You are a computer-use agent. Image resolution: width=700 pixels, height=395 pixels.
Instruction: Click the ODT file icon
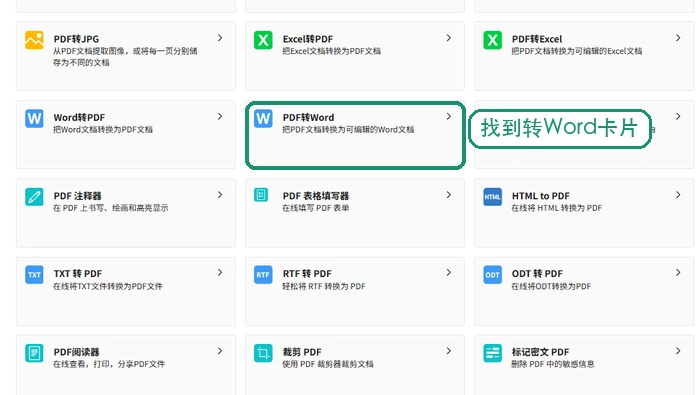(x=492, y=275)
